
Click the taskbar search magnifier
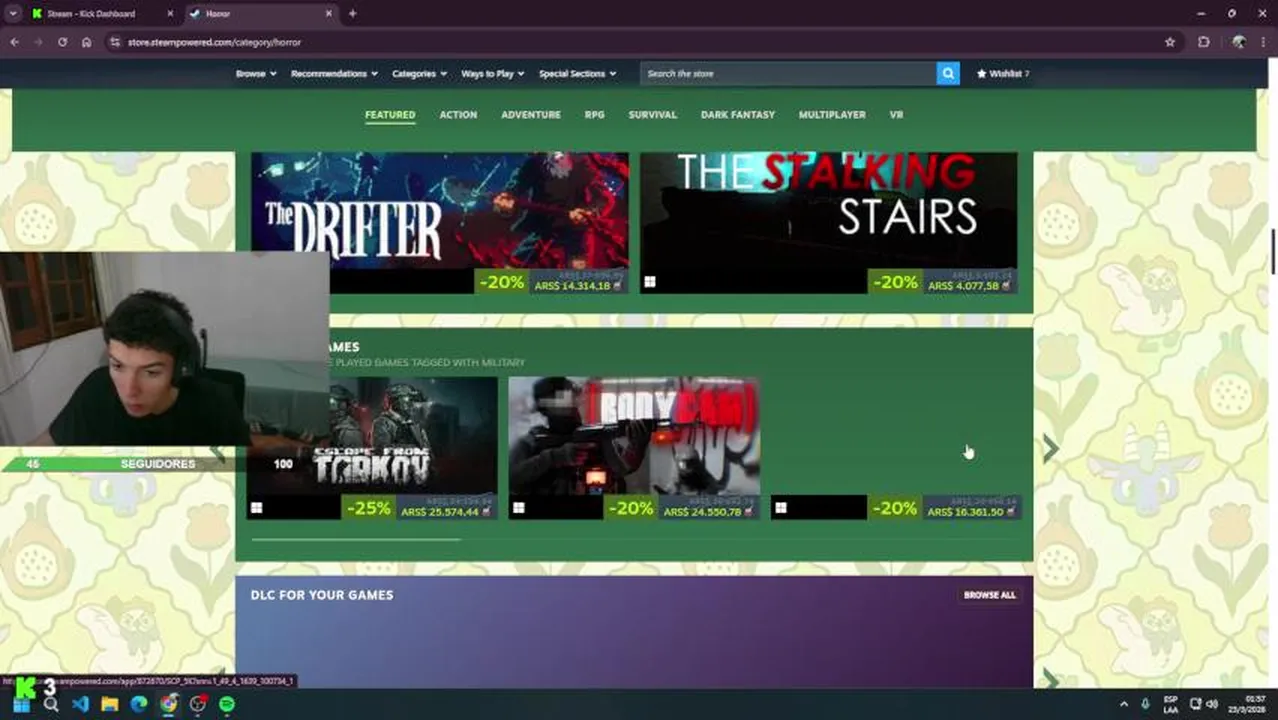[x=51, y=704]
